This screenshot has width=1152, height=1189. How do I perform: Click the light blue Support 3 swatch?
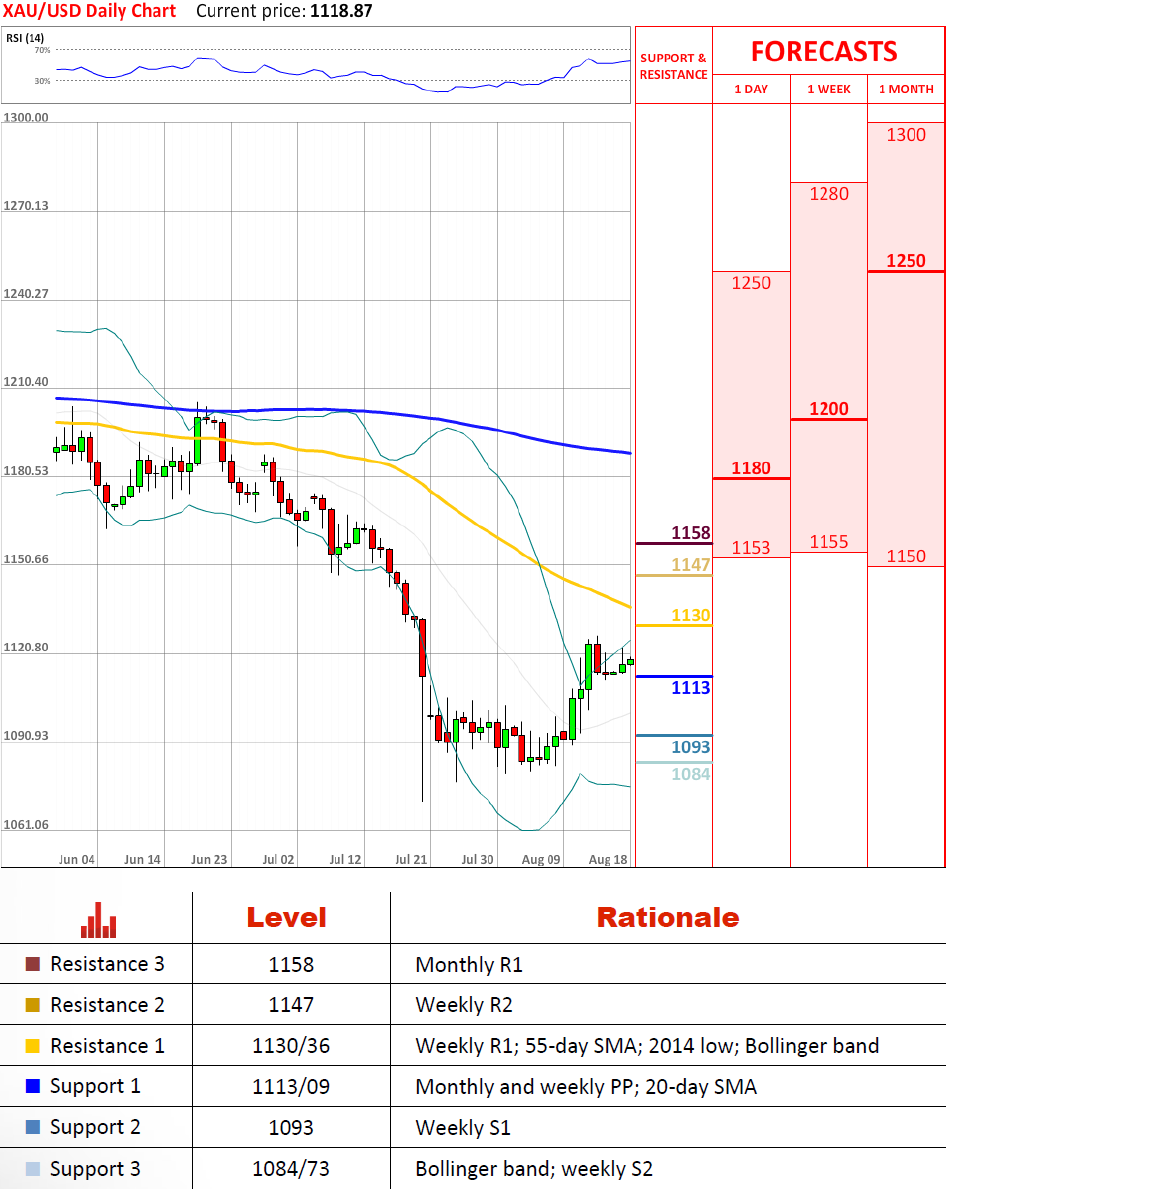(33, 1169)
